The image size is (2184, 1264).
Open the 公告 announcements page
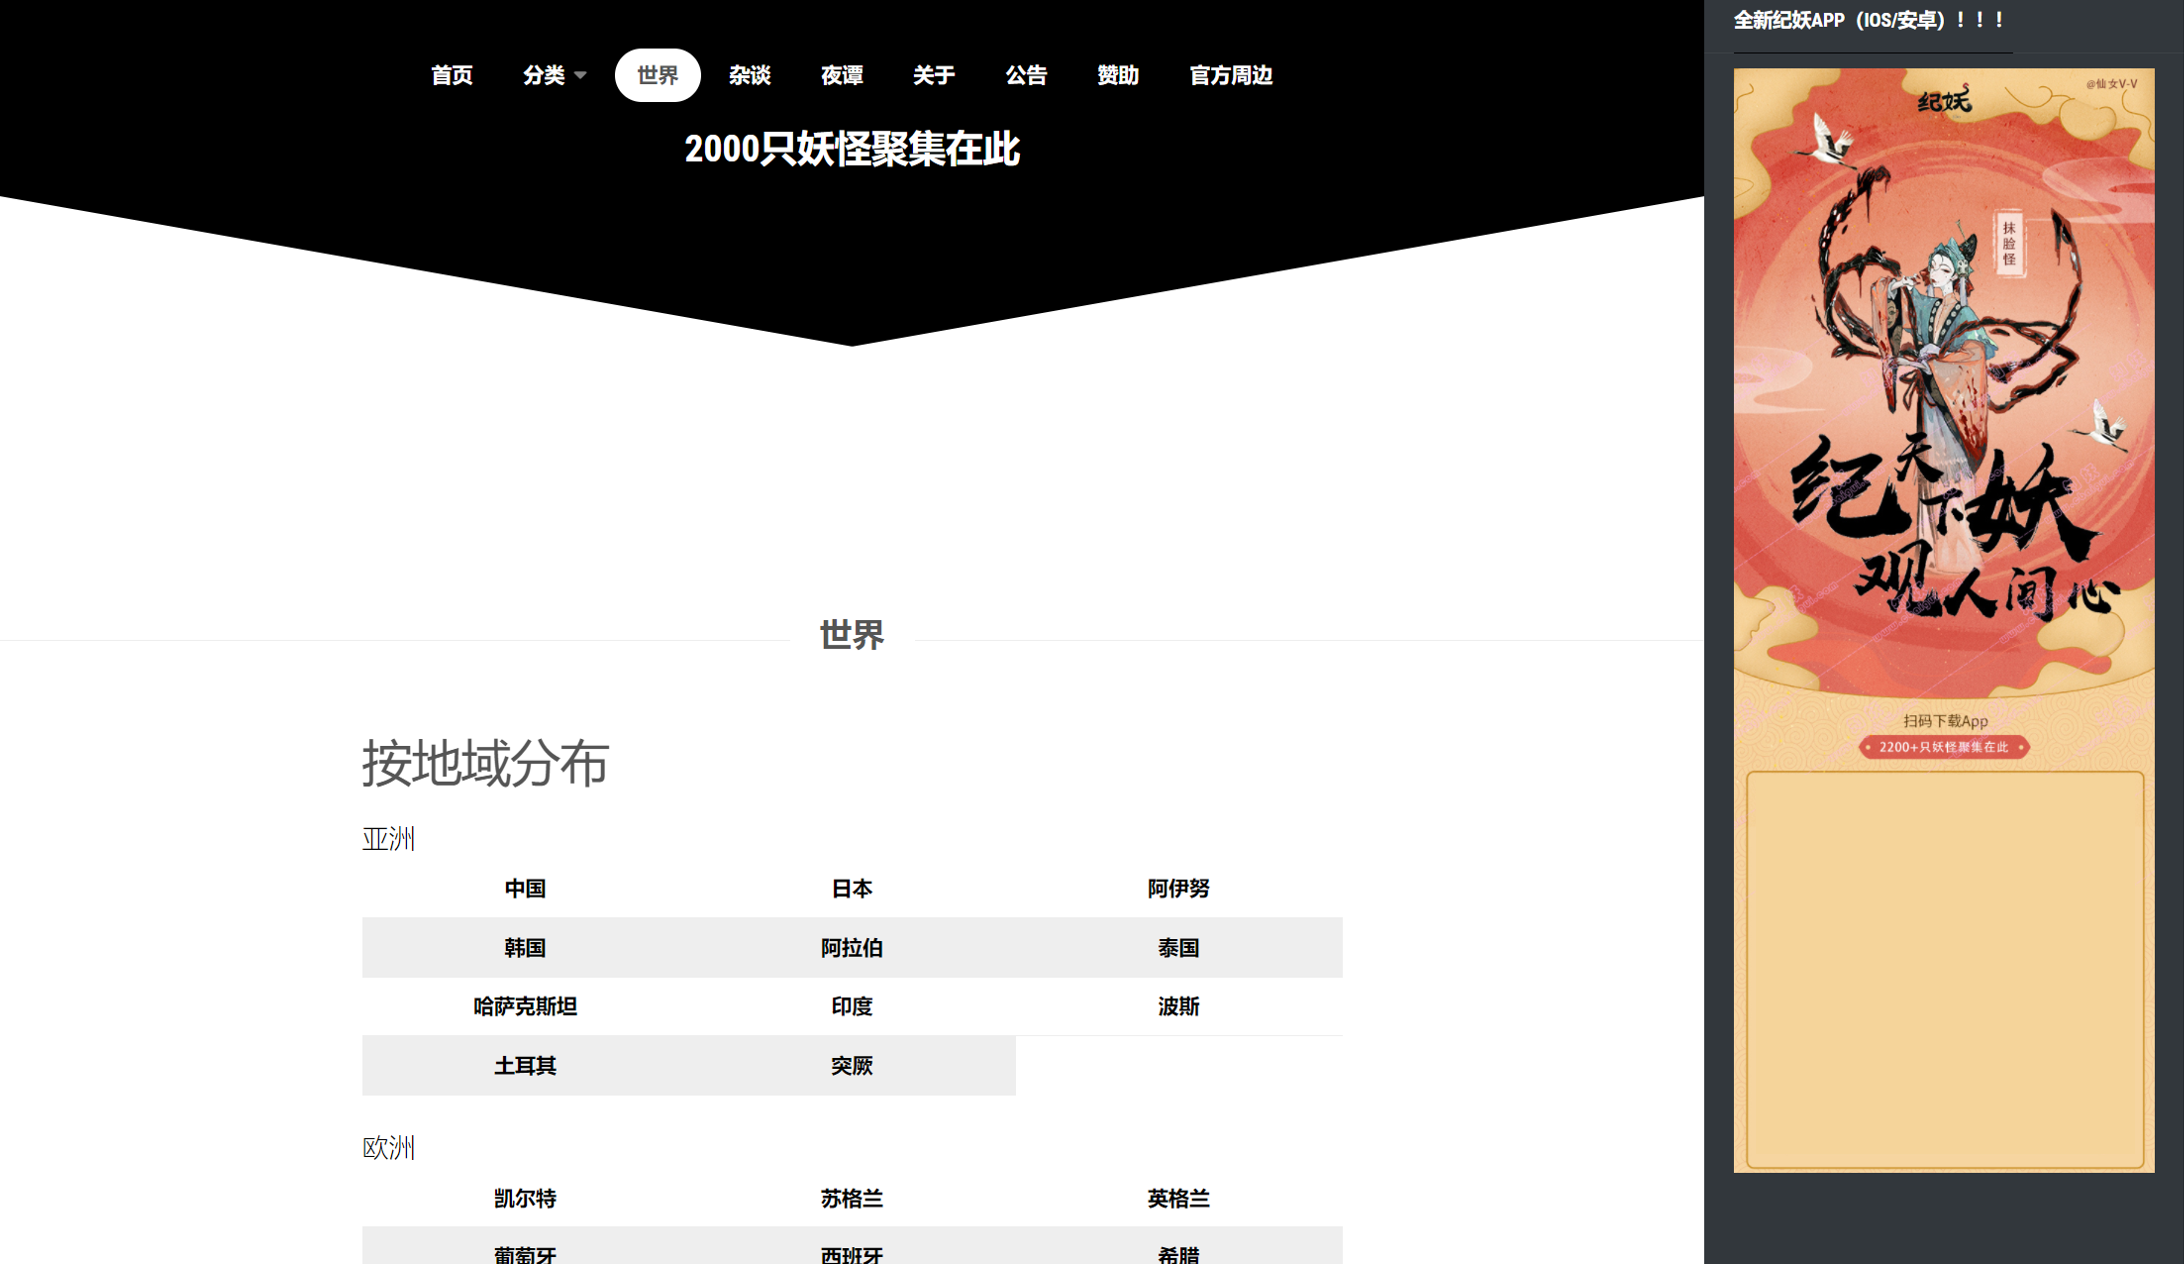point(1025,75)
